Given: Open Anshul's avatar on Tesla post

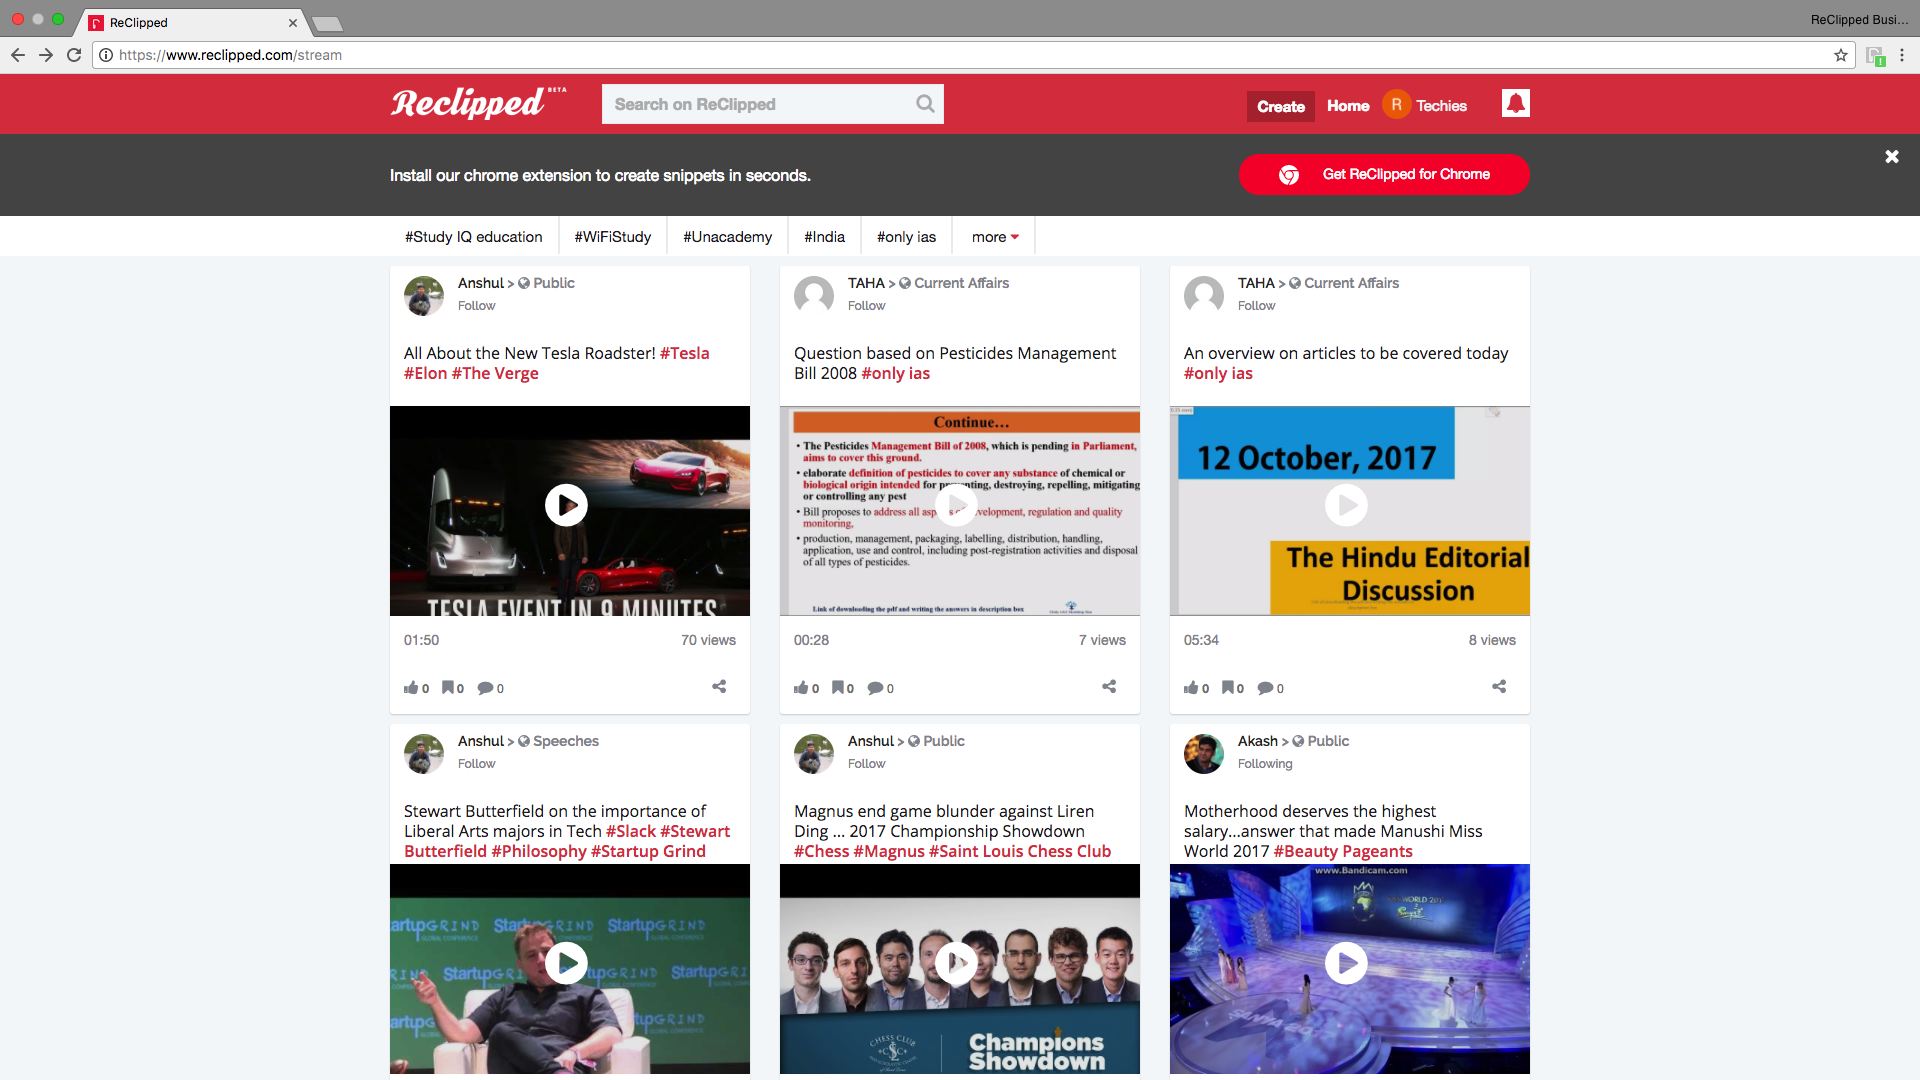Looking at the screenshot, I should 424,296.
